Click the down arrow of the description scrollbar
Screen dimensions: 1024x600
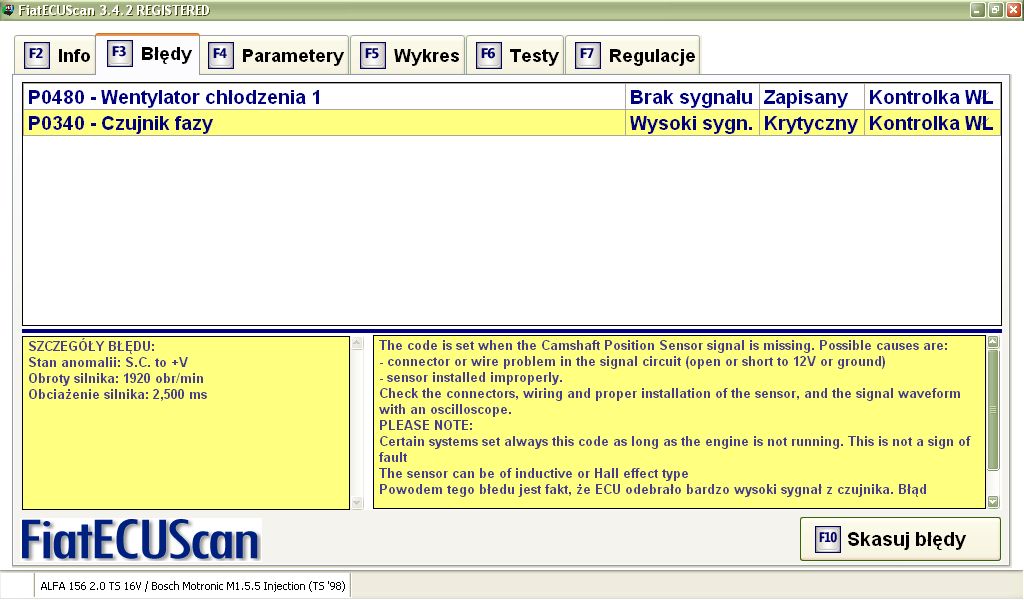(993, 501)
